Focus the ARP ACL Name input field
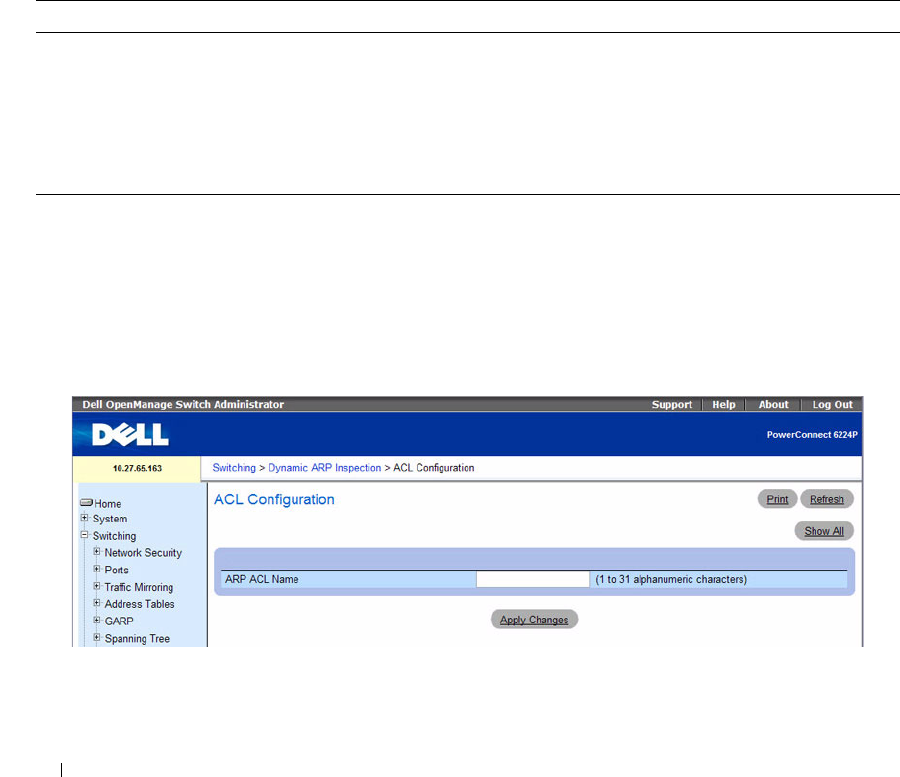This screenshot has width=900, height=777. (533, 579)
